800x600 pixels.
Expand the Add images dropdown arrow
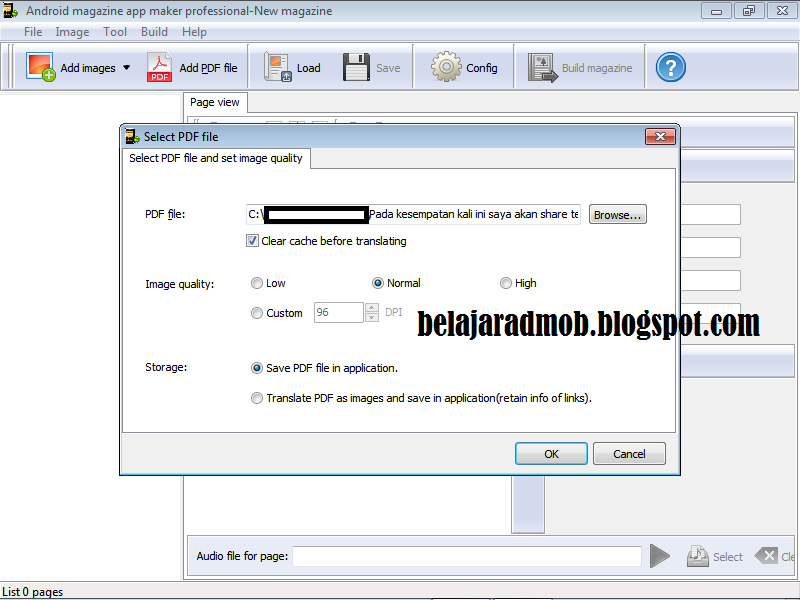click(127, 67)
